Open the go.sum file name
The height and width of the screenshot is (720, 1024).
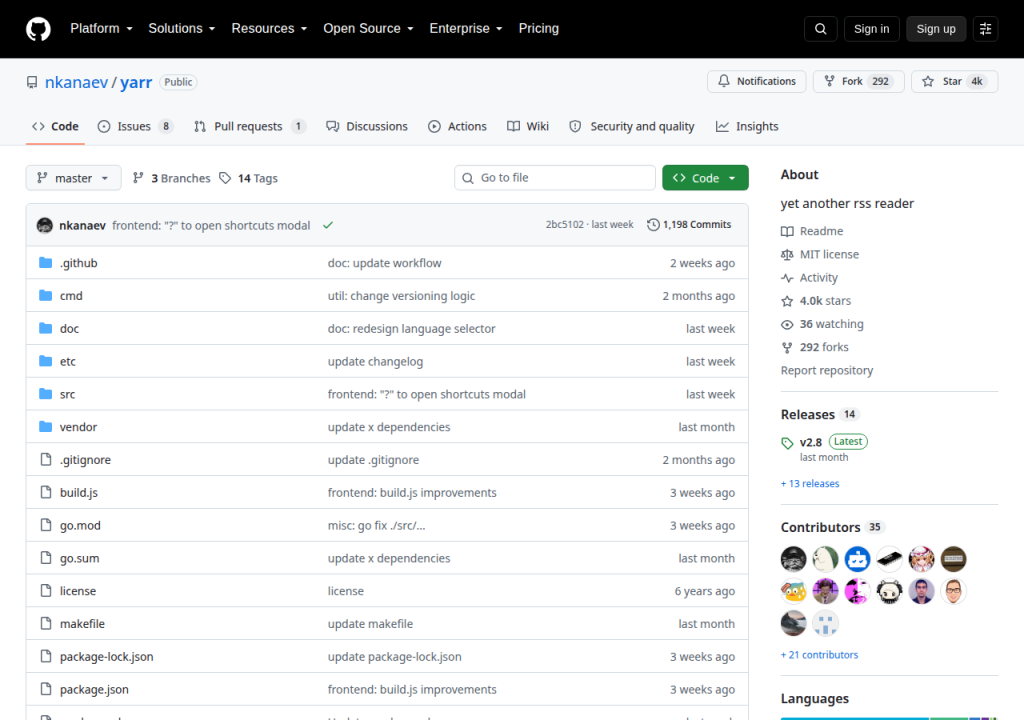coord(80,558)
